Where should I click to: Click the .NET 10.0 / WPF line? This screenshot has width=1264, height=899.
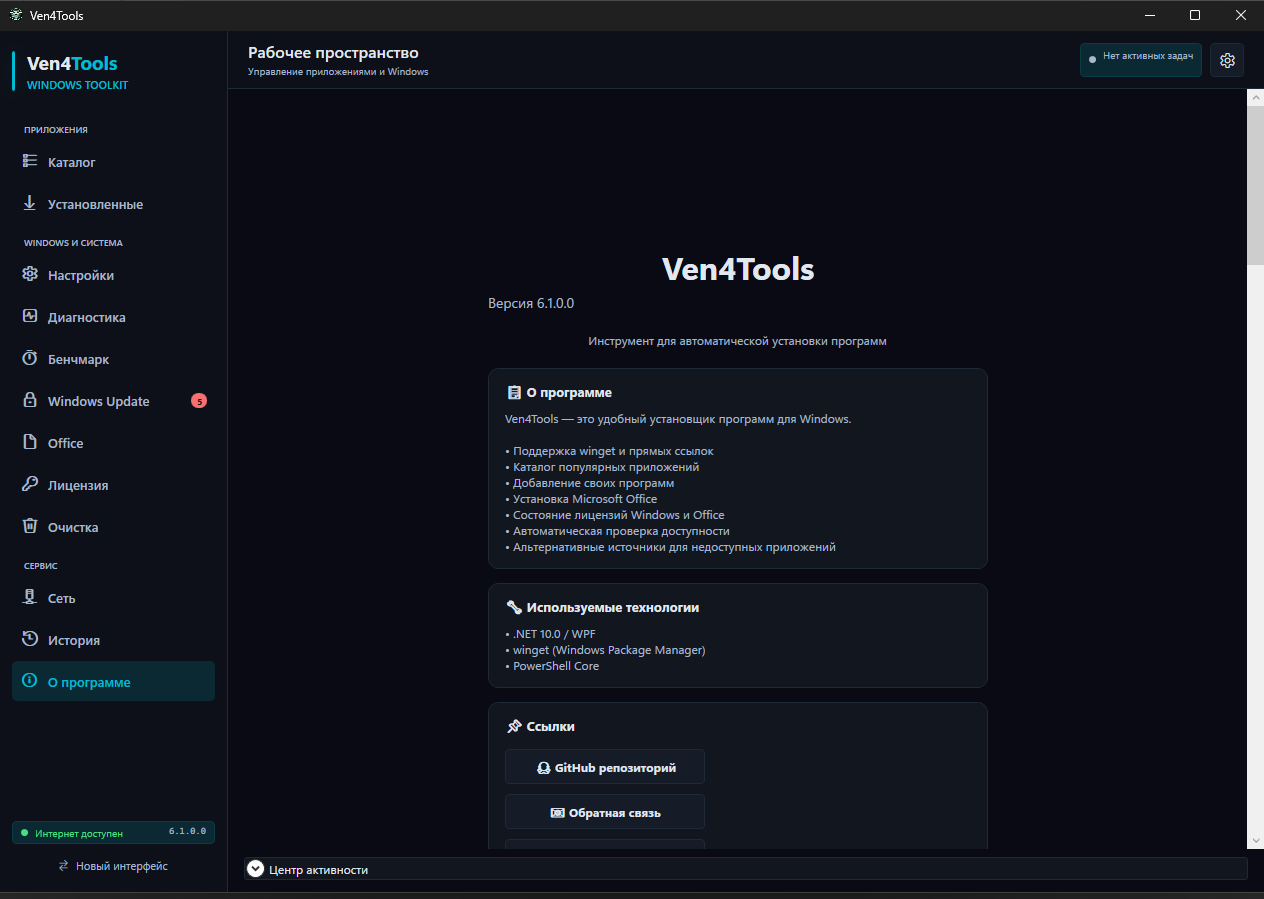pyautogui.click(x=550, y=634)
